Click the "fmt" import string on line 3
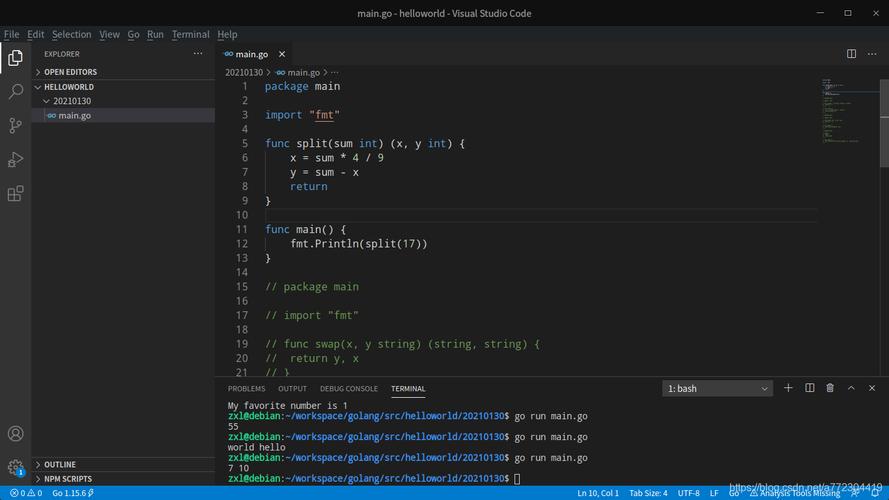Screen dimensions: 889x500 324,115
